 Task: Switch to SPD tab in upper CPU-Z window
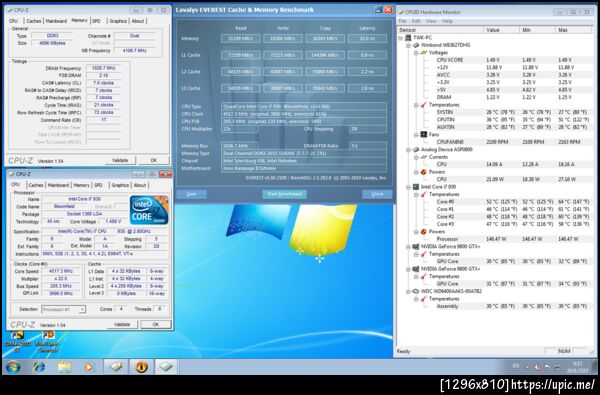coord(96,21)
